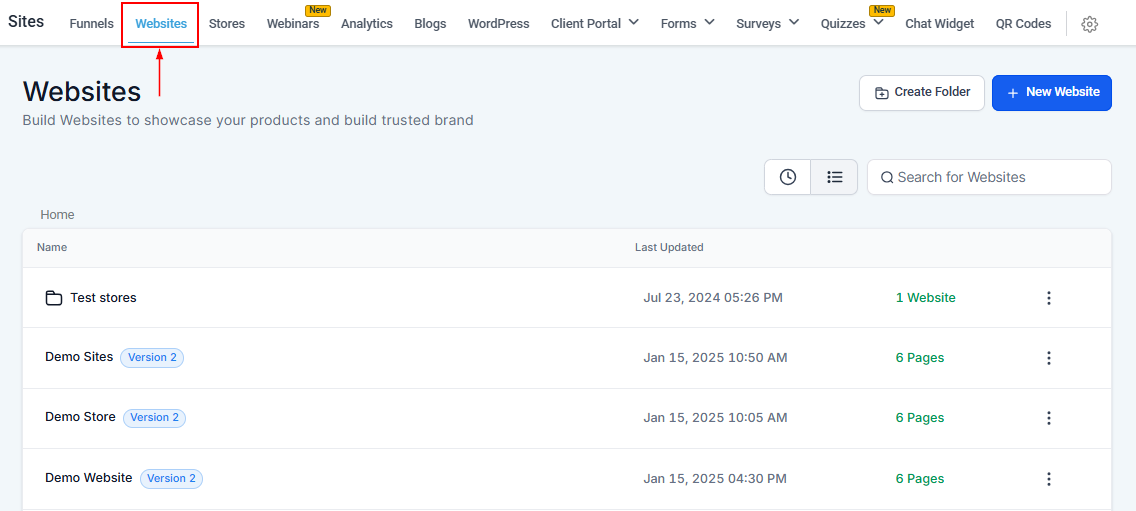Screen dimensions: 1136x511
Task: Open the settings gear icon
Action: coord(1090,24)
